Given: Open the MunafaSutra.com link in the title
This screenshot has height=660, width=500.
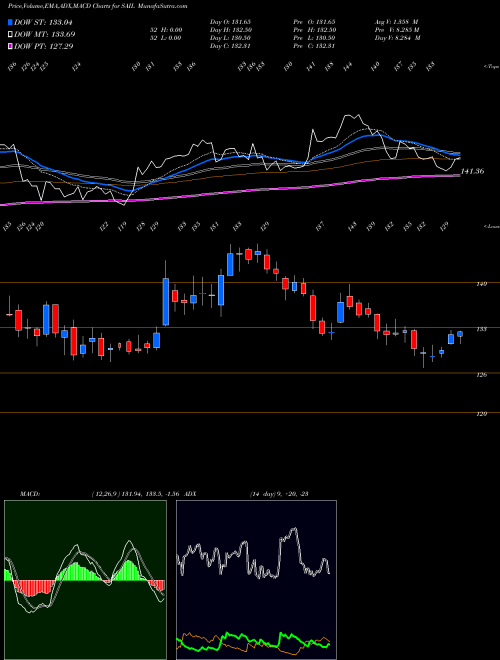Looking at the screenshot, I should tap(163, 6).
